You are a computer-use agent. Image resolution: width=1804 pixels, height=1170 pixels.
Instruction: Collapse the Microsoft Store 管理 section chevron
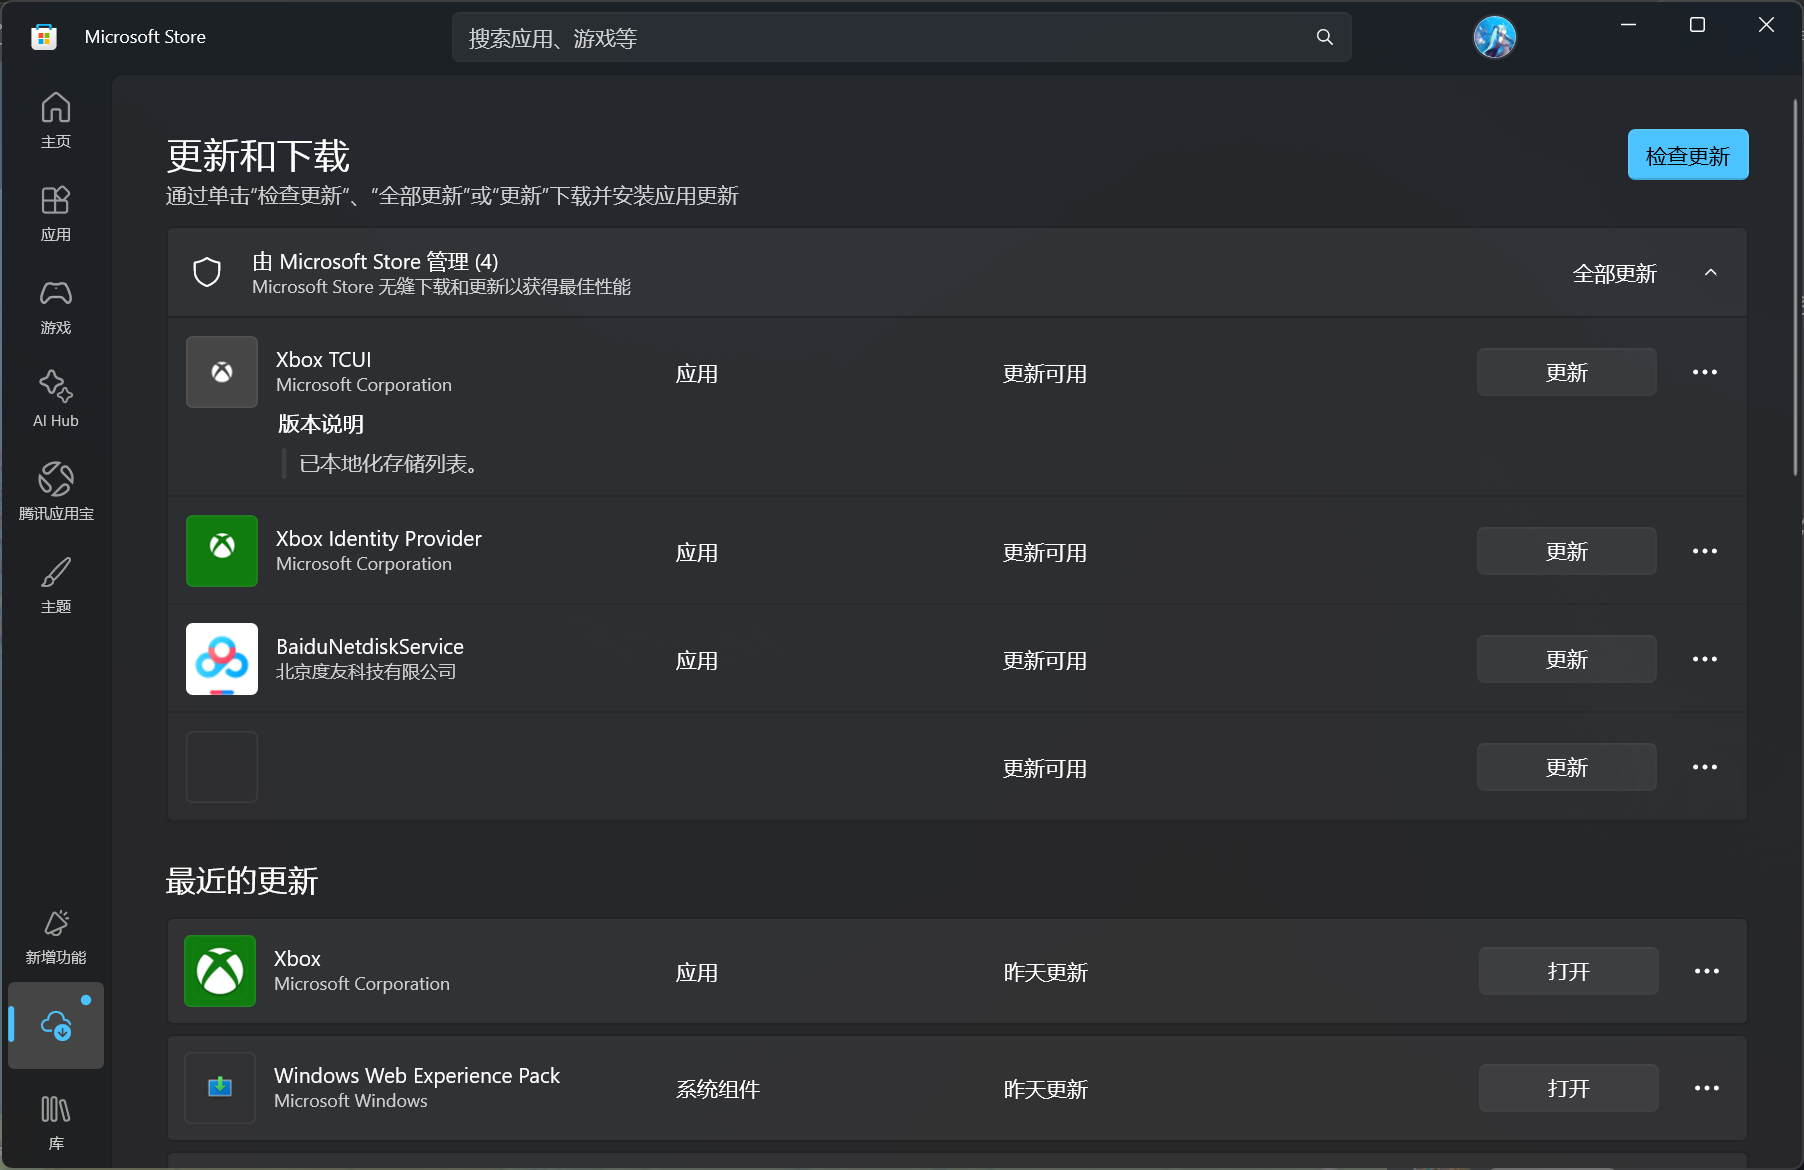click(x=1711, y=272)
